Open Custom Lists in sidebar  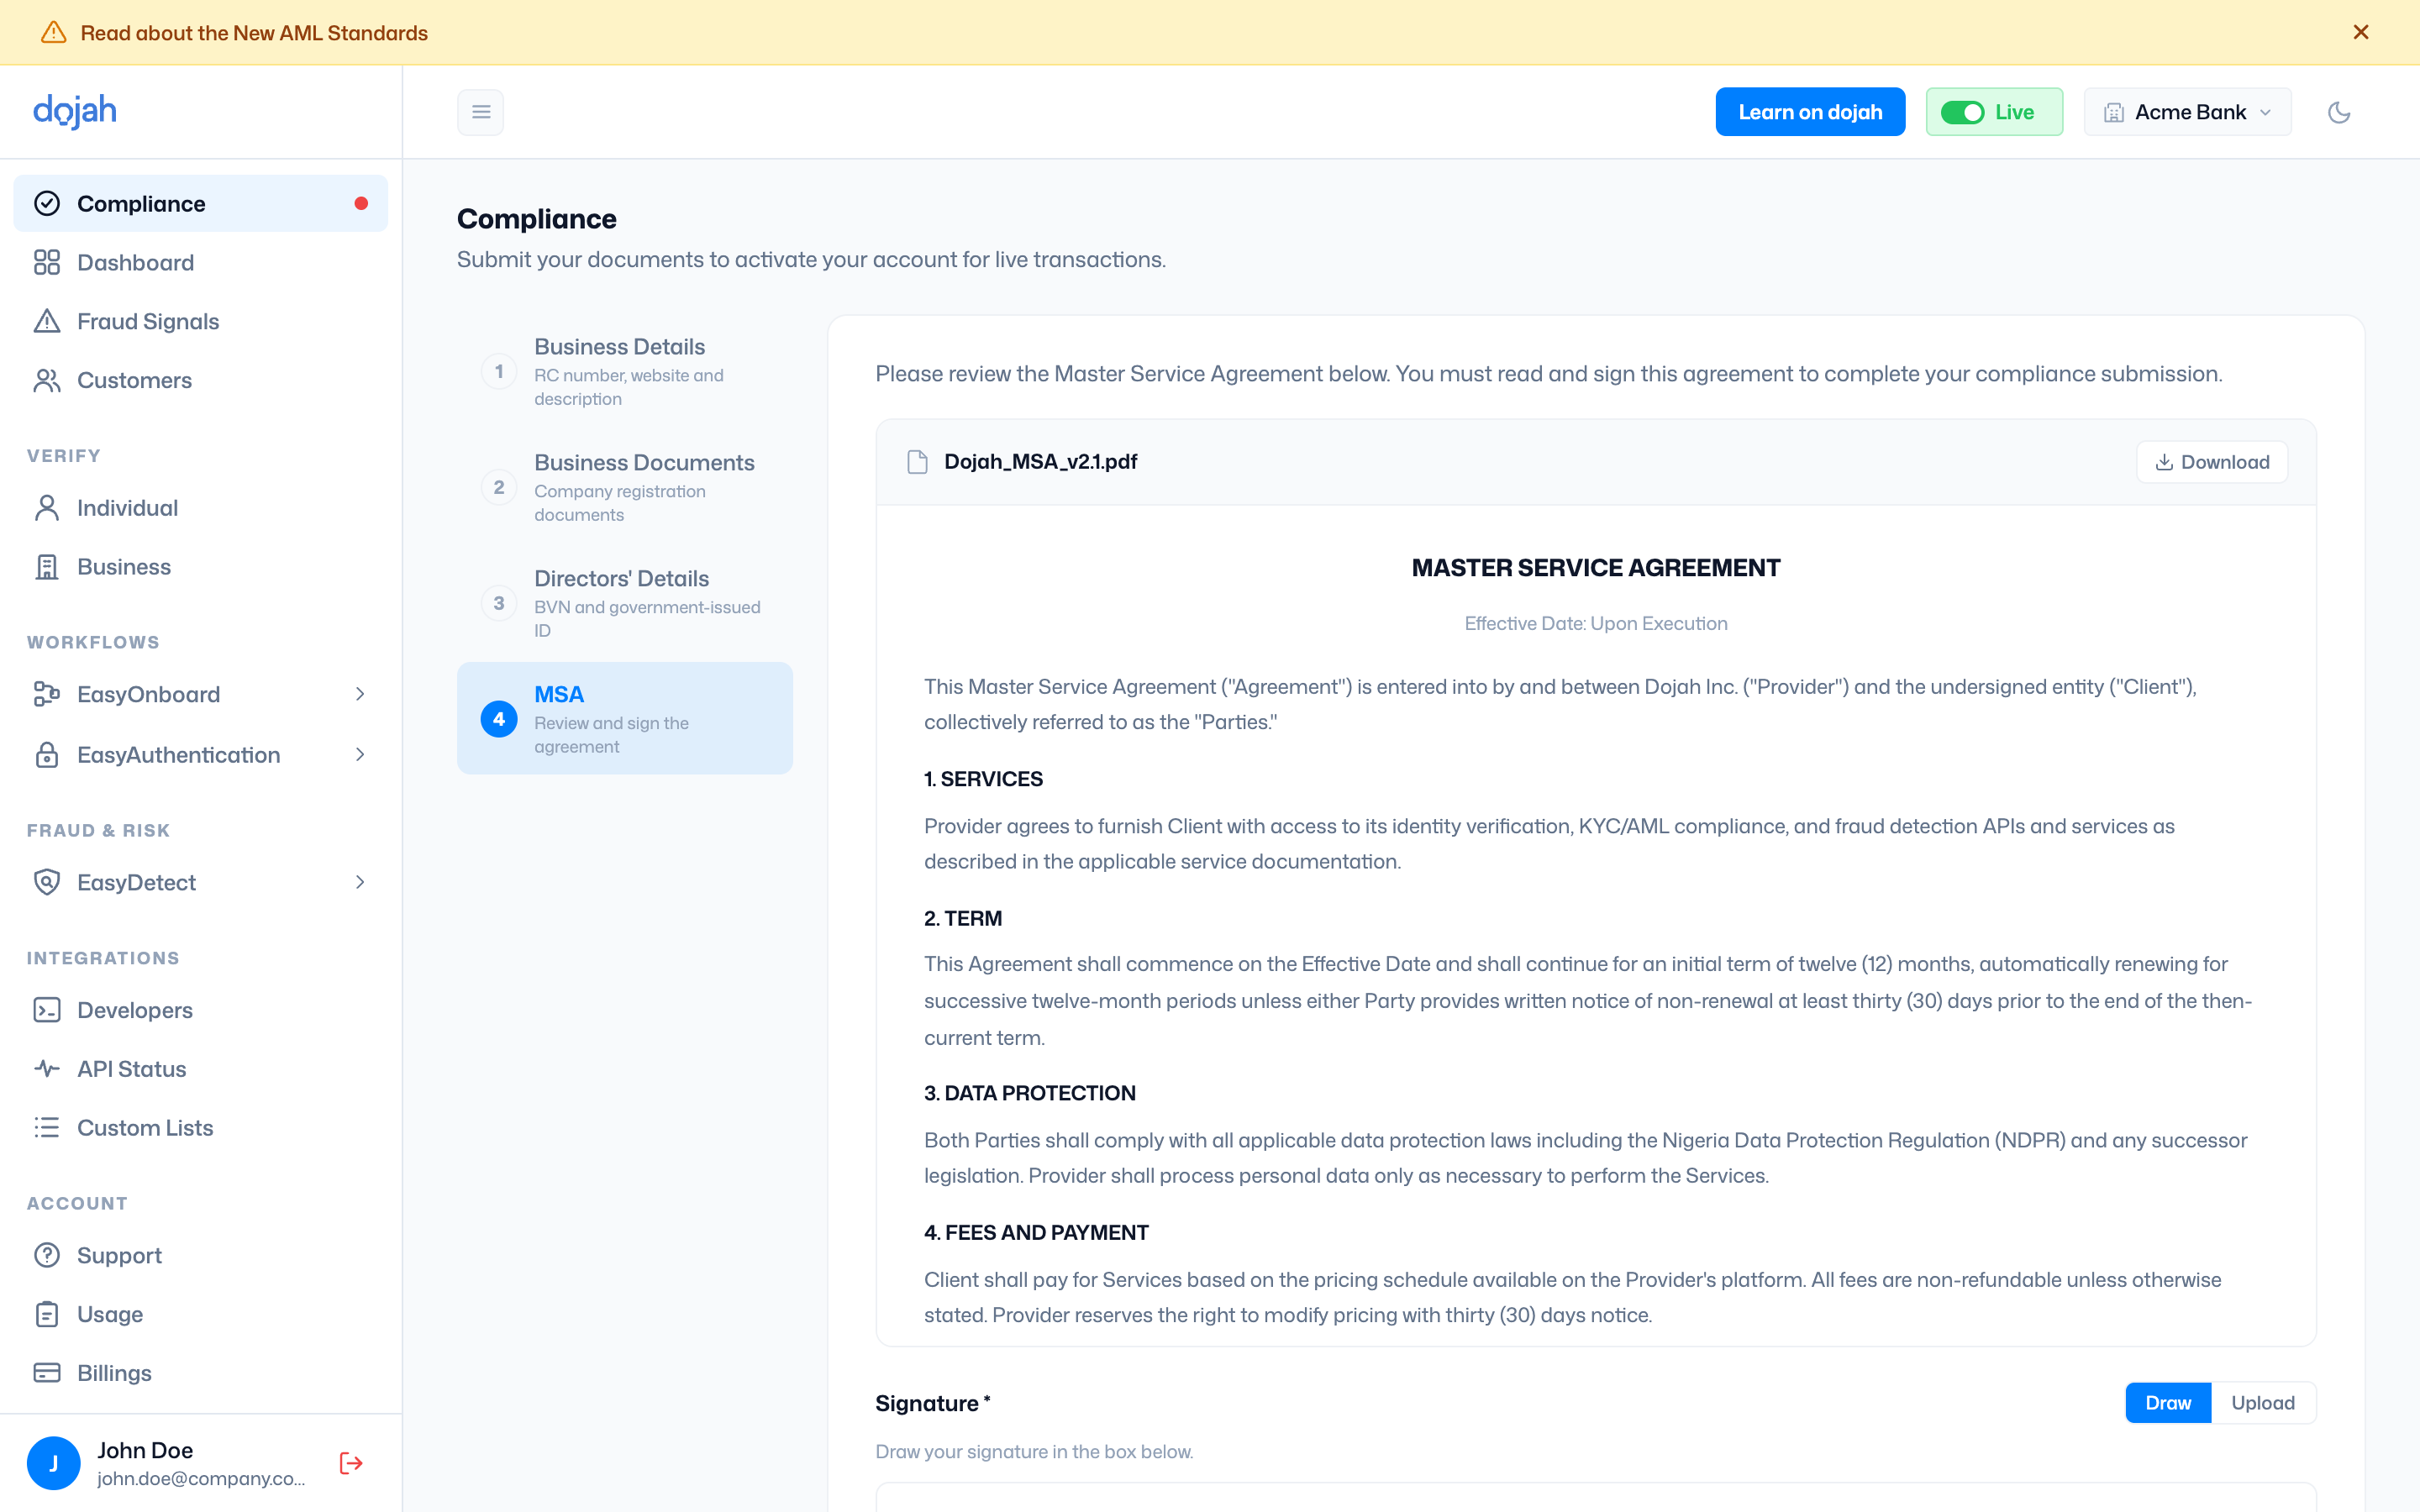pyautogui.click(x=200, y=1128)
